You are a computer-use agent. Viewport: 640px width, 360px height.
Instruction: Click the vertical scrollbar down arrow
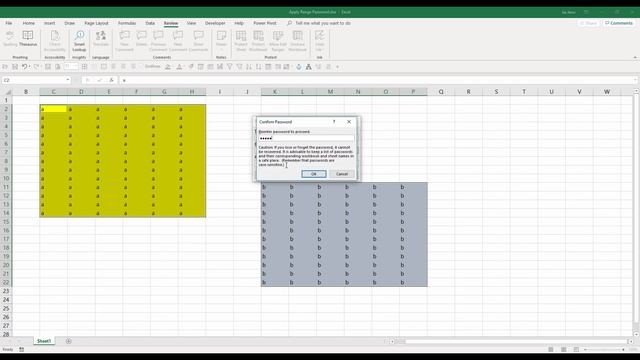(x=636, y=334)
